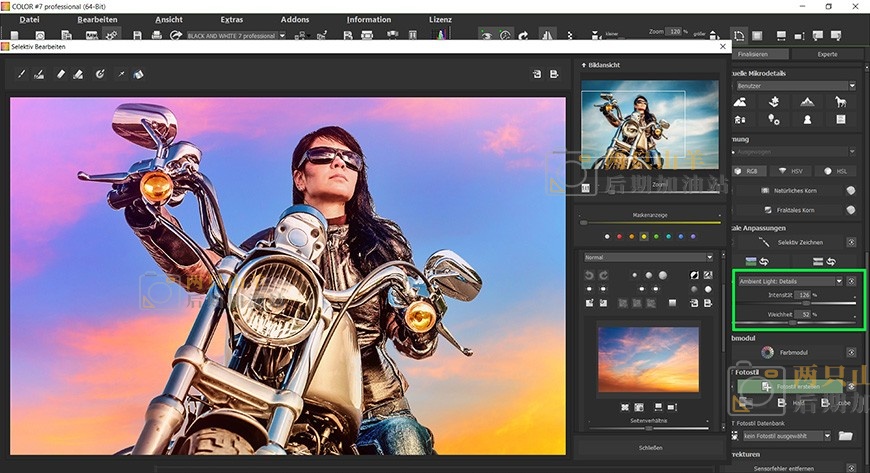
Task: Select the green mask color dot
Action: [x=656, y=237]
